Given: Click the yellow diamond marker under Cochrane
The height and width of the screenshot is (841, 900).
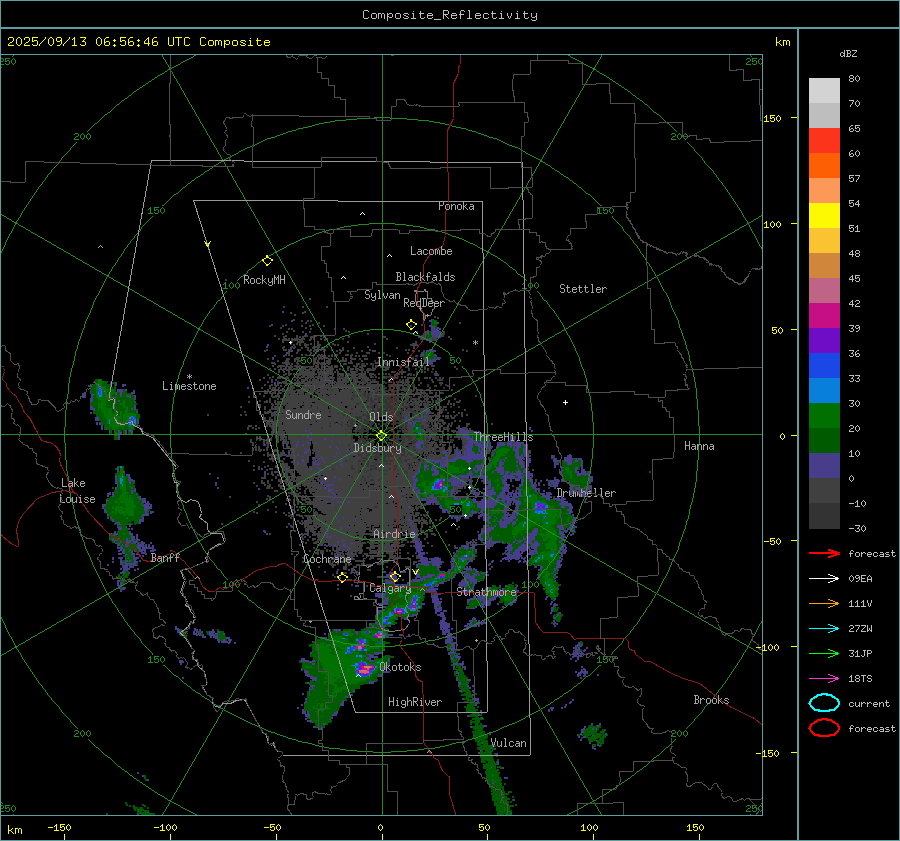Looking at the screenshot, I should pos(343,577).
